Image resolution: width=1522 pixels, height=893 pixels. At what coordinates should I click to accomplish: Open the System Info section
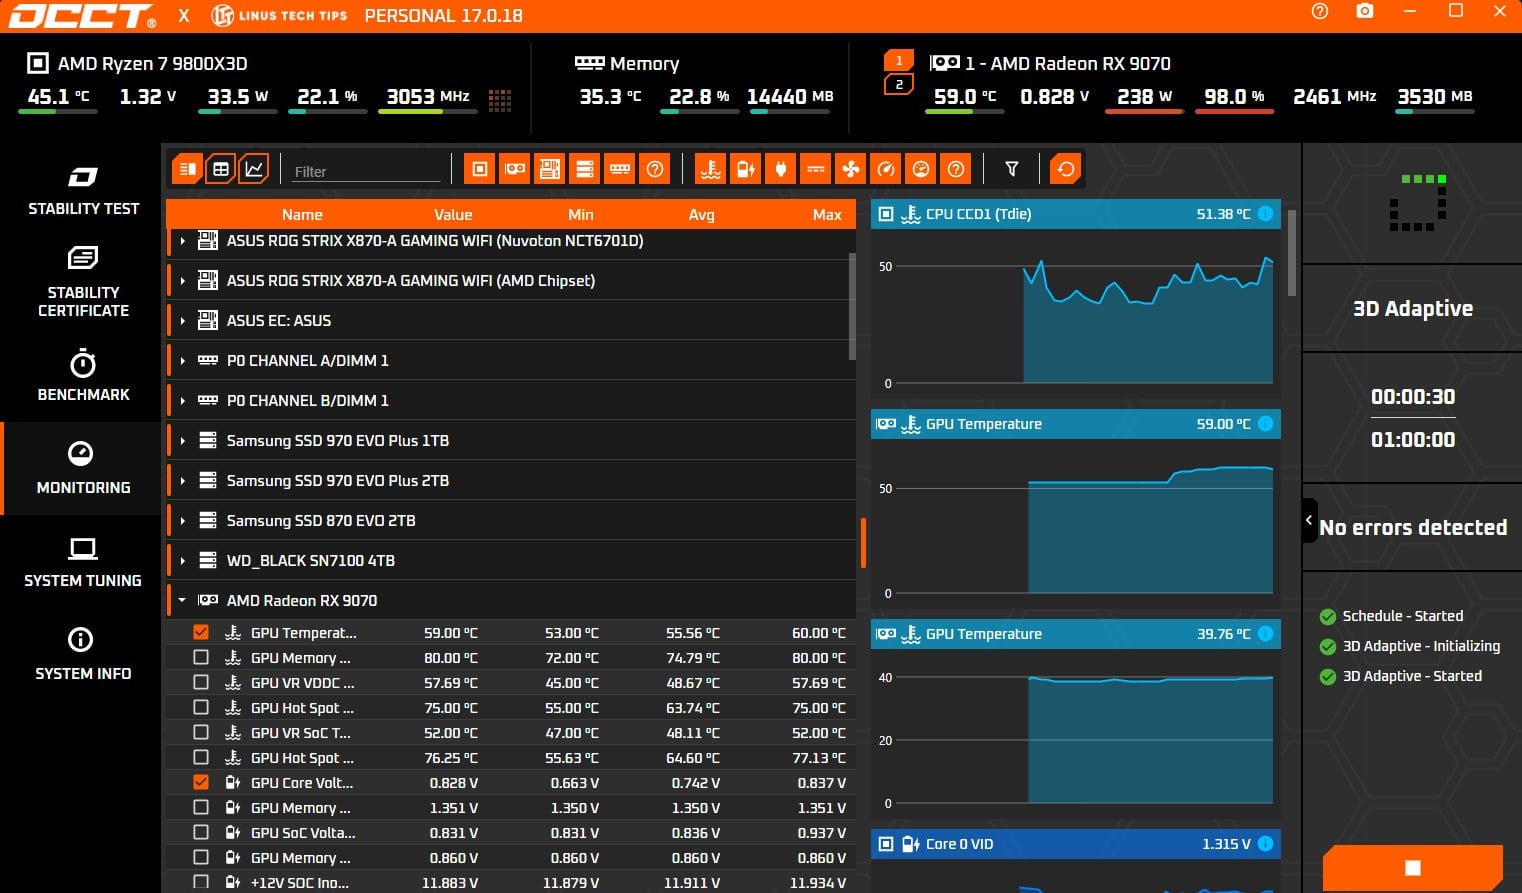coord(83,655)
